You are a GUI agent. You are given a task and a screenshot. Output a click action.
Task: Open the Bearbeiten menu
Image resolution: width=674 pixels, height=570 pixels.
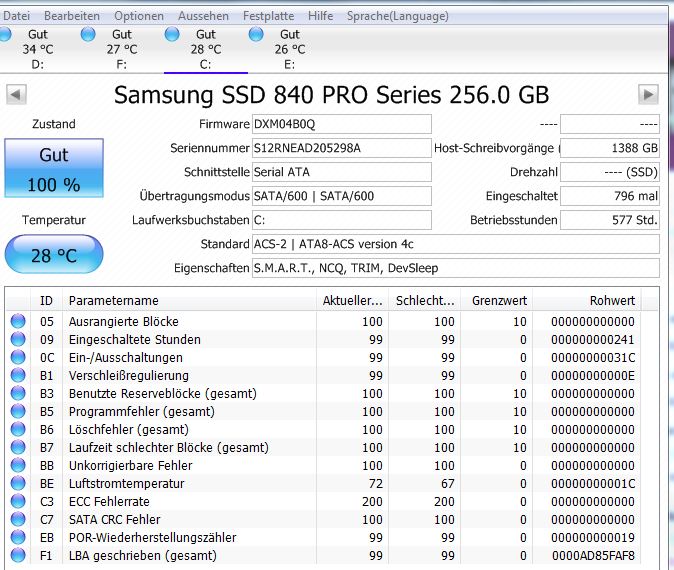click(72, 16)
